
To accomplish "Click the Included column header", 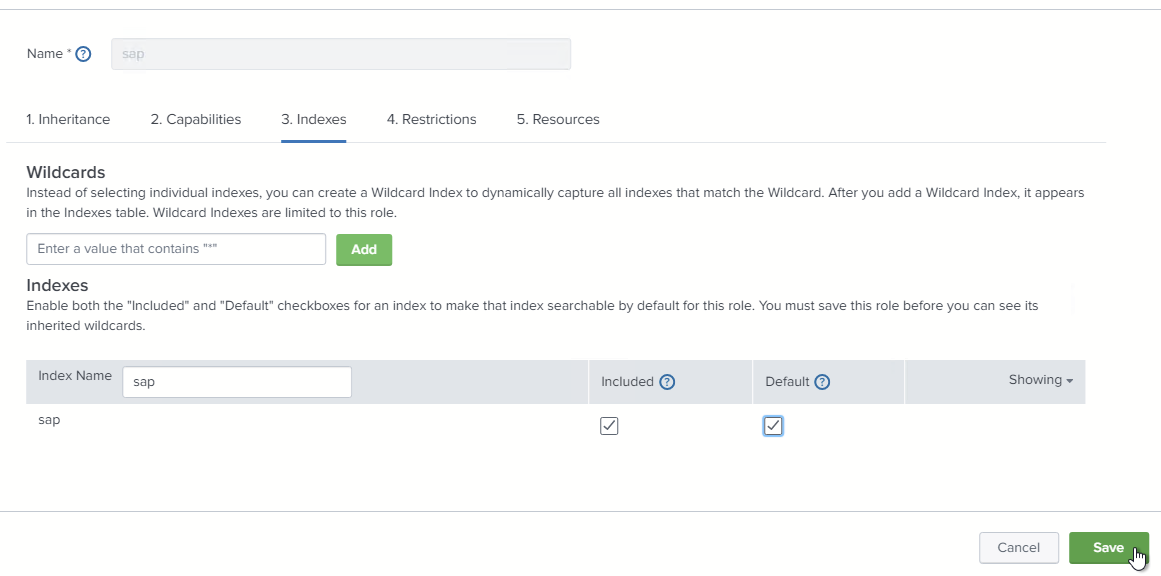I will click(628, 381).
